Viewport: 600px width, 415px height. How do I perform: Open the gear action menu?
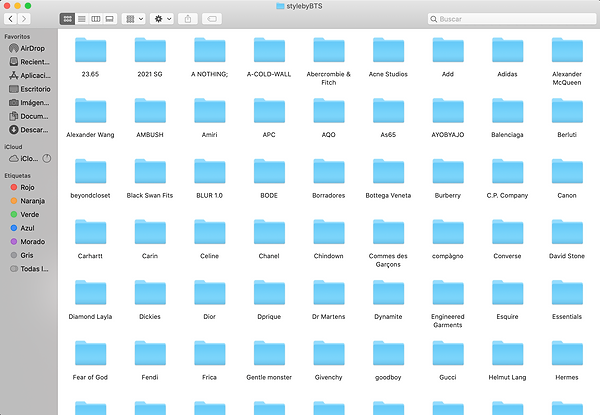(x=162, y=19)
